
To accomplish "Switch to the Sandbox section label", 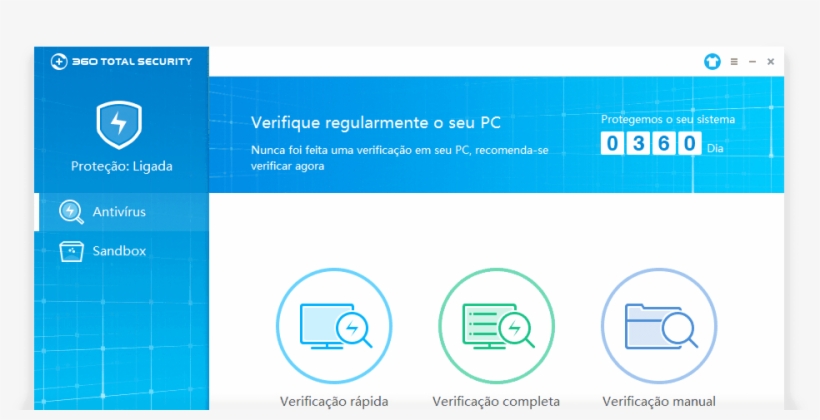I will [119, 251].
